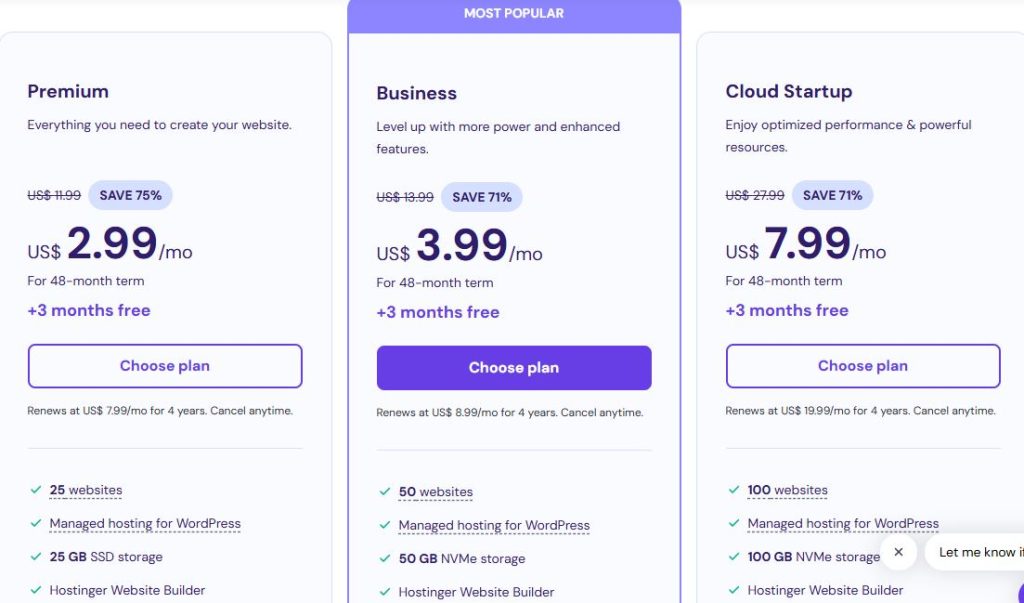
Task: Click '100 GB NVMe storage' feature text
Action: 814,557
